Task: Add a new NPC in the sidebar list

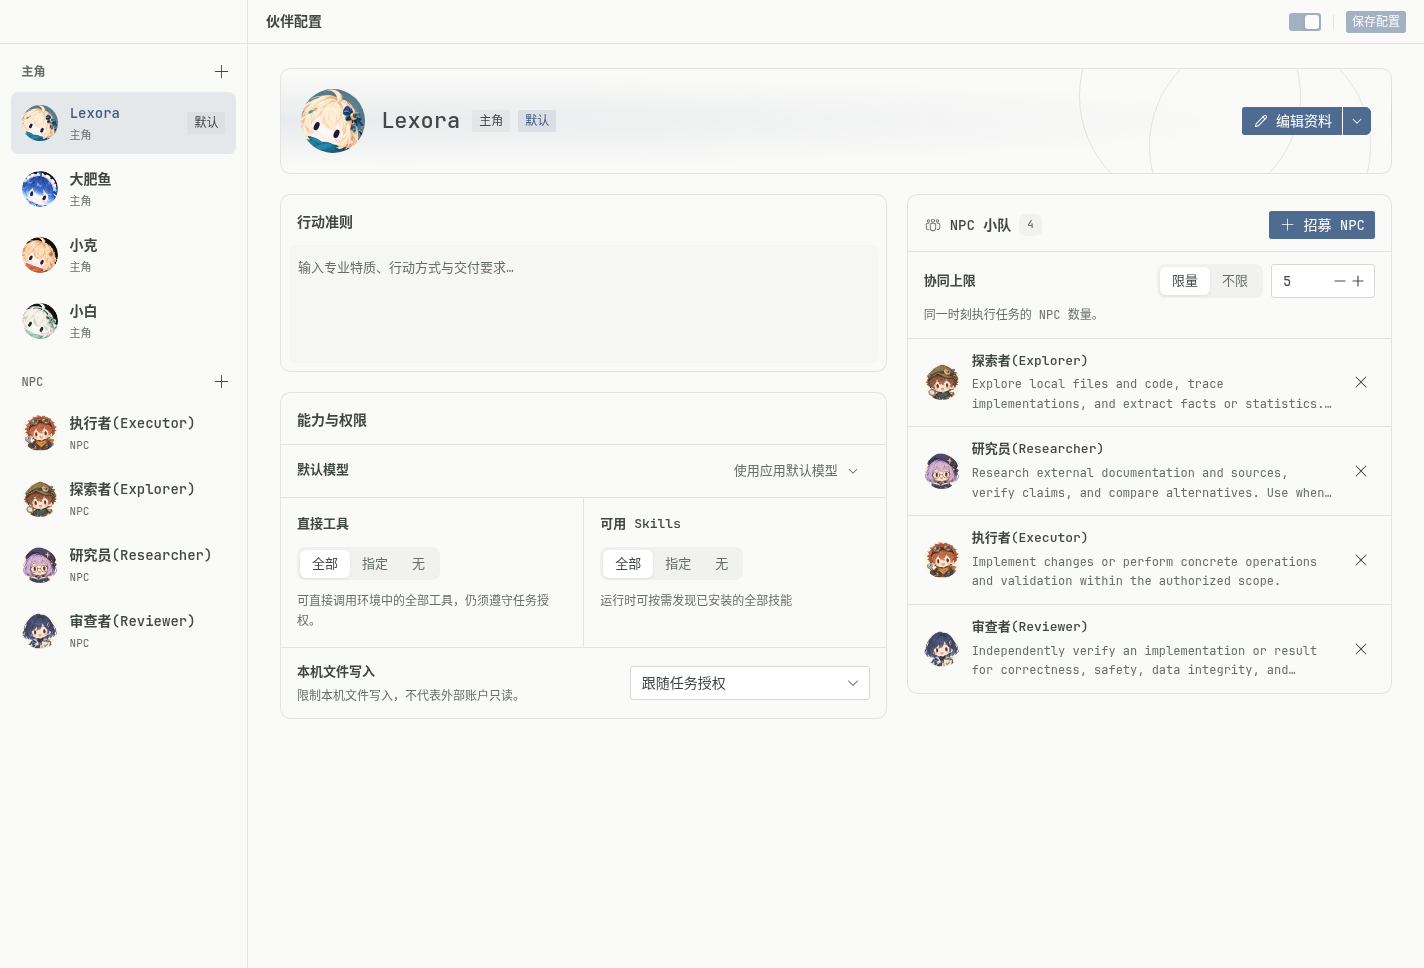Action: [x=221, y=382]
